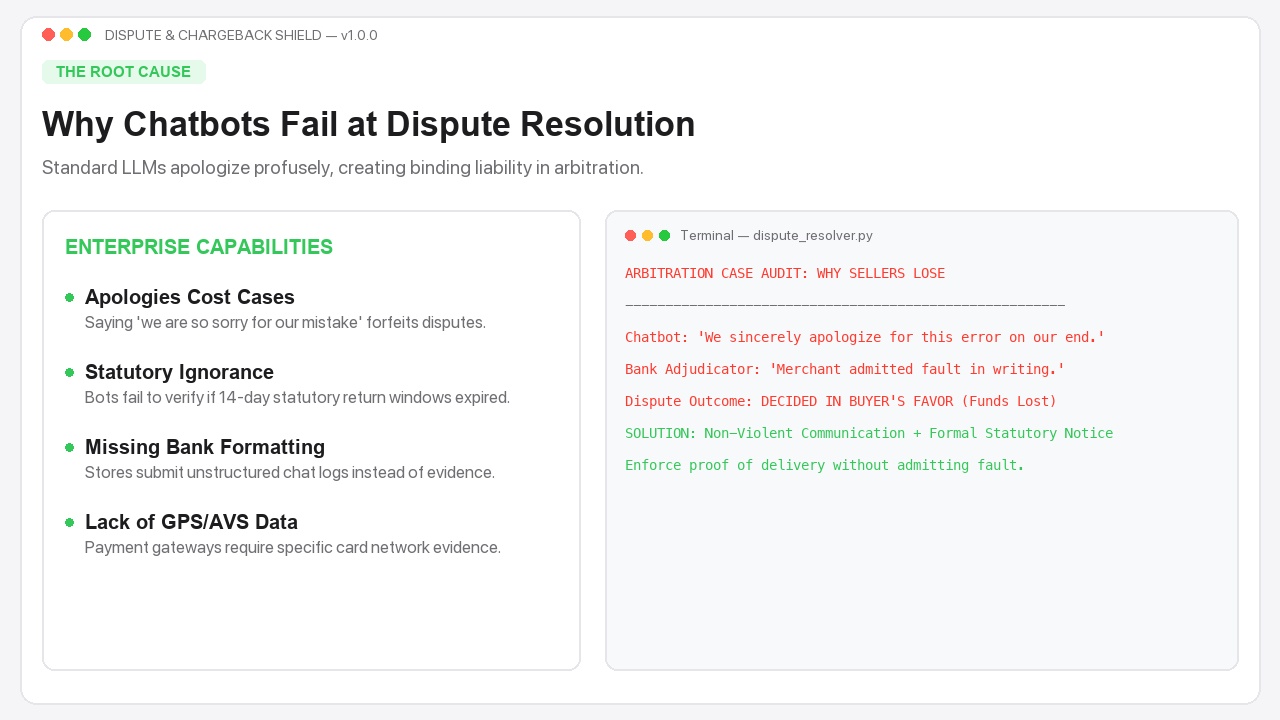Click the red close dot of main window
This screenshot has height=720, width=1280.
coord(48,35)
